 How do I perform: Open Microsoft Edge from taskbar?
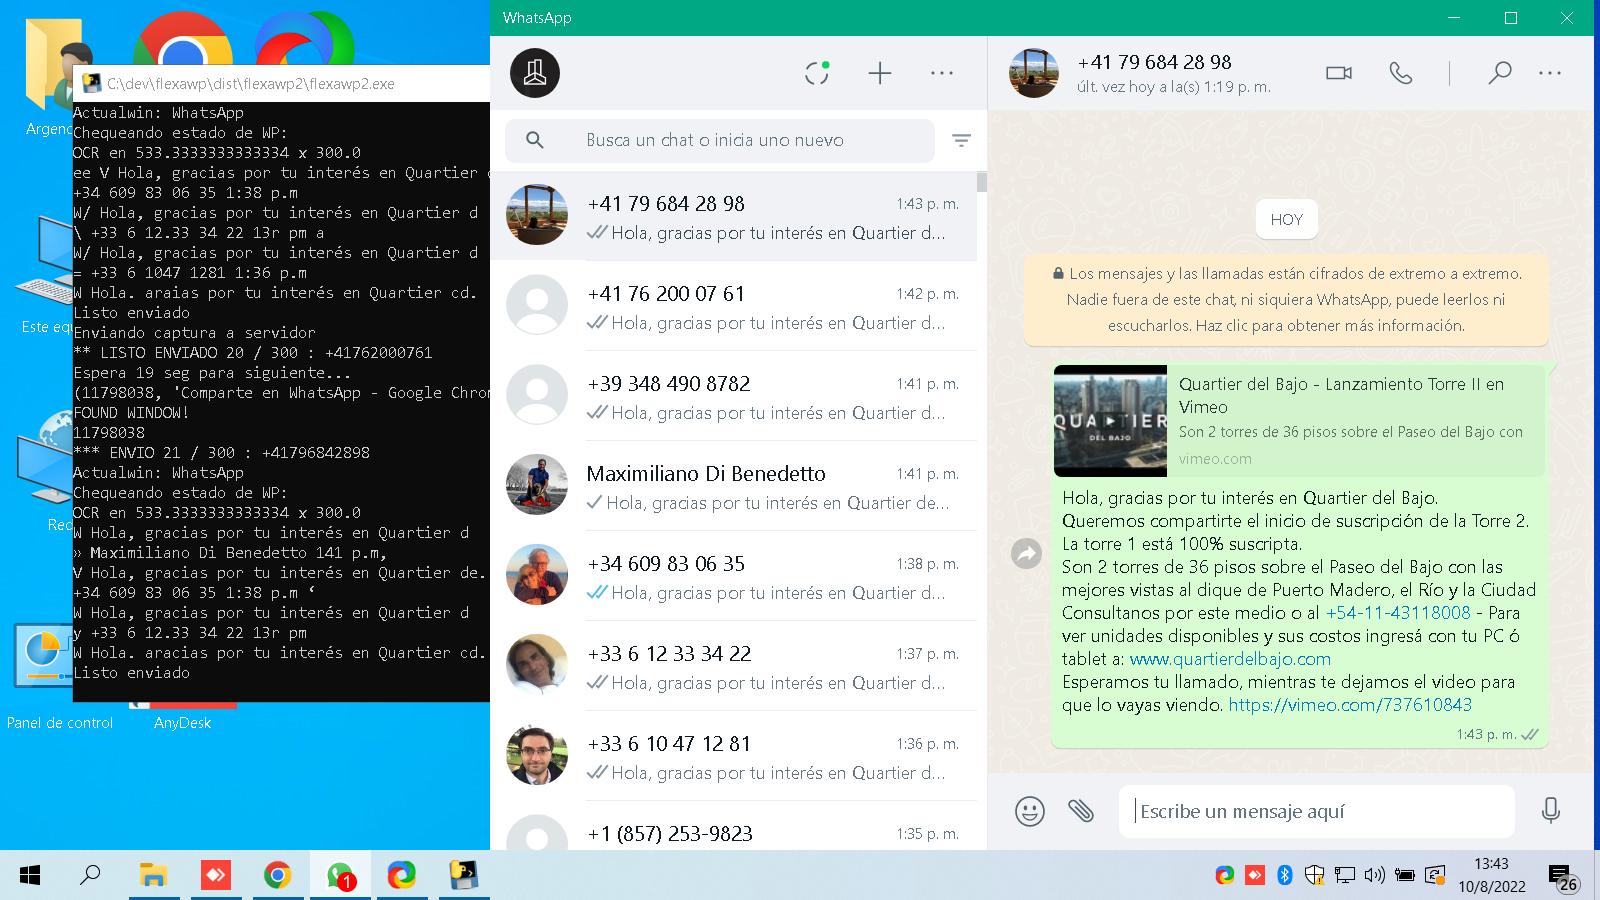[x=402, y=876]
